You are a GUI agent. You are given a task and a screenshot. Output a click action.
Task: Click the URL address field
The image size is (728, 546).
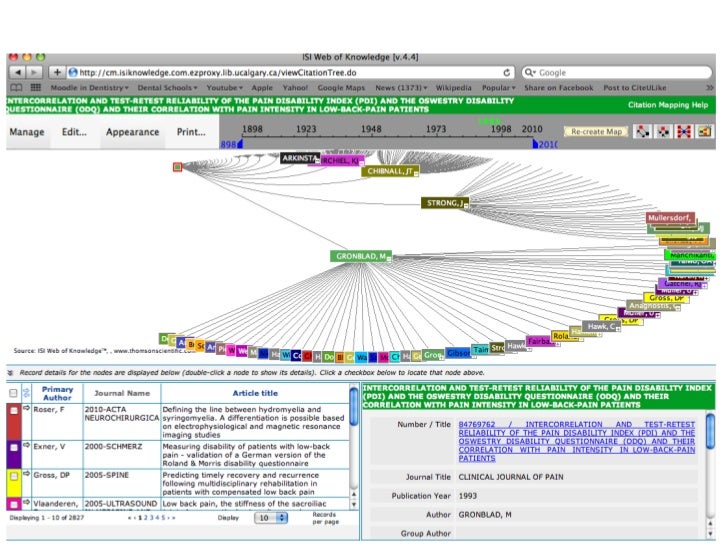(290, 72)
